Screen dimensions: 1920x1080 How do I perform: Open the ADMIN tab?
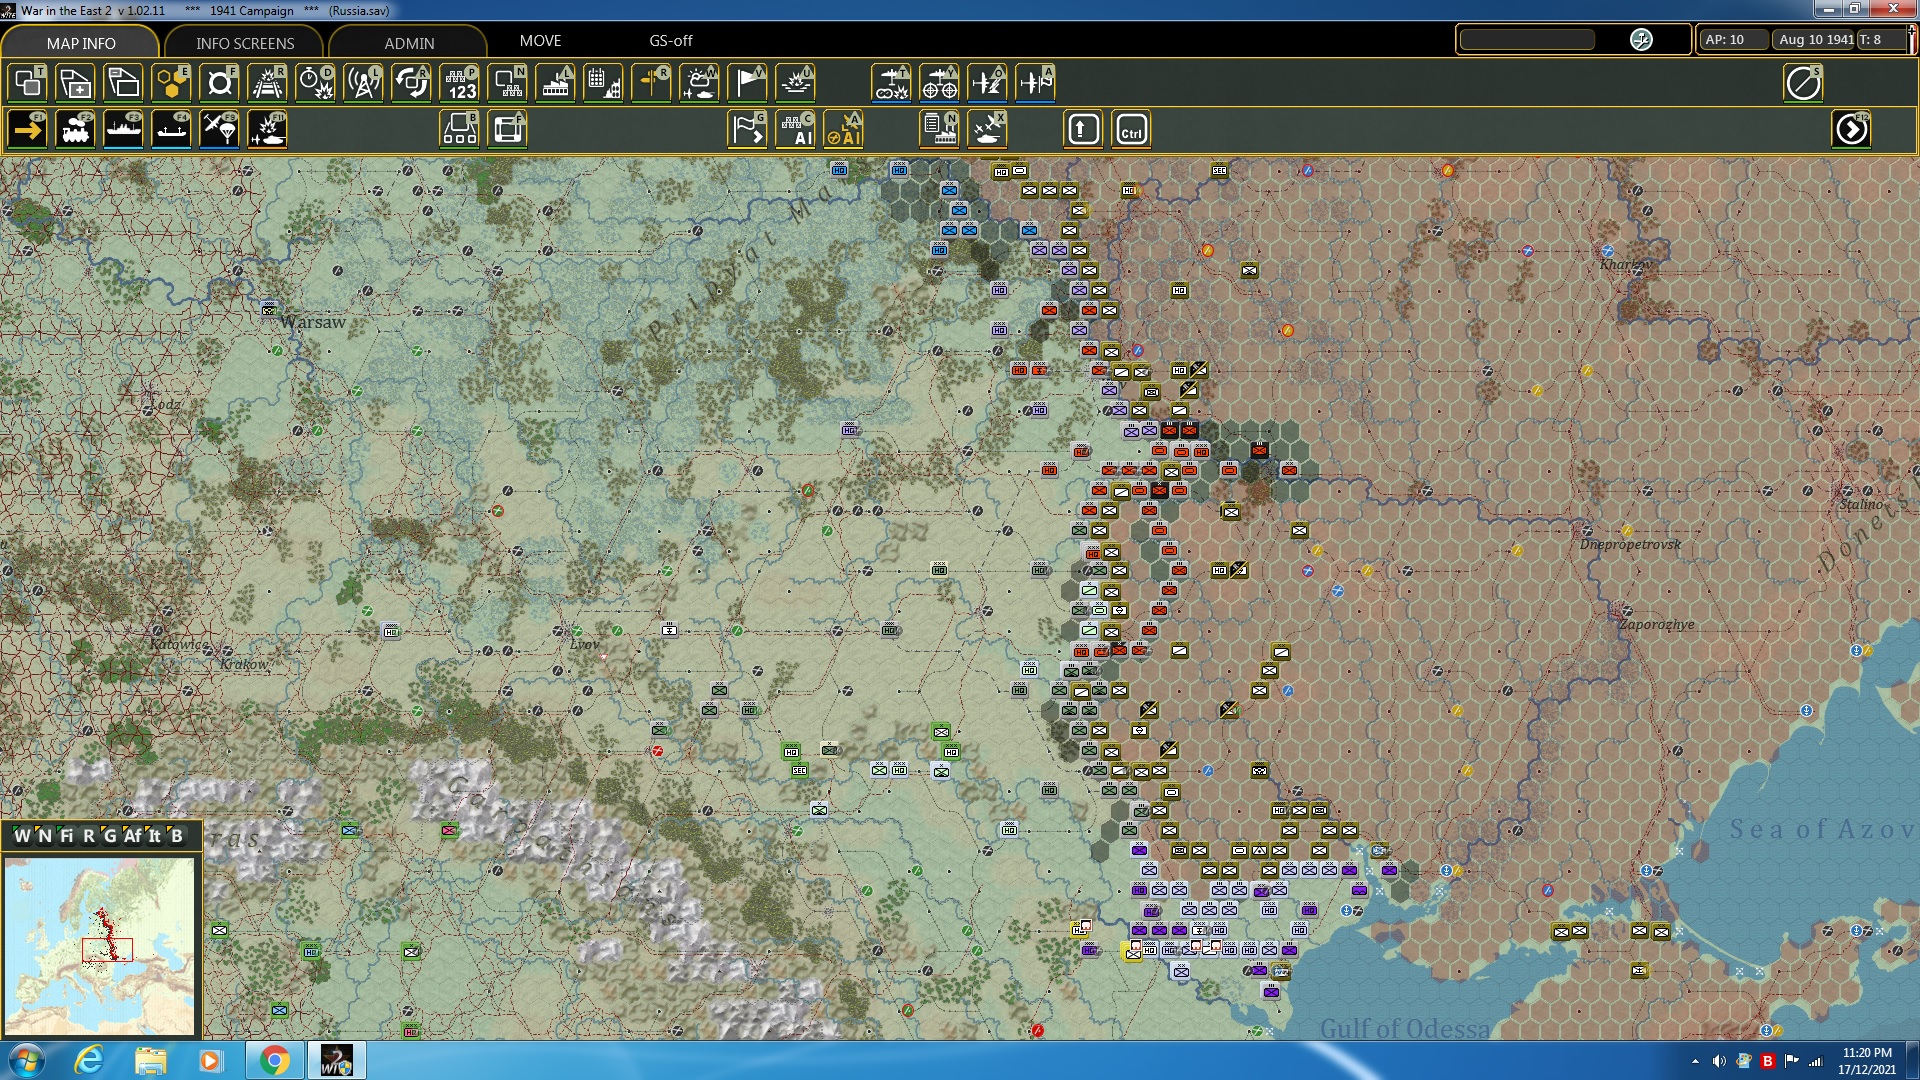pos(409,43)
